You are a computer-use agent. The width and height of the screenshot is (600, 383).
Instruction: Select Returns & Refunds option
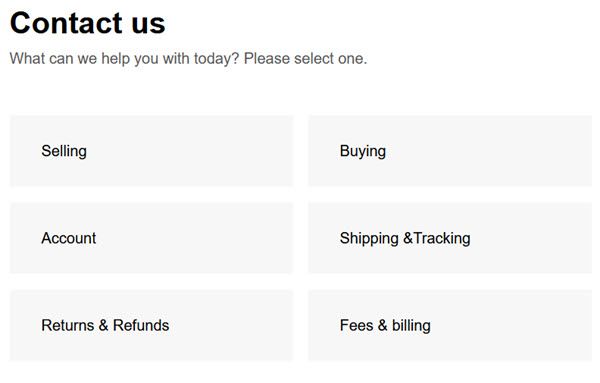(x=151, y=325)
